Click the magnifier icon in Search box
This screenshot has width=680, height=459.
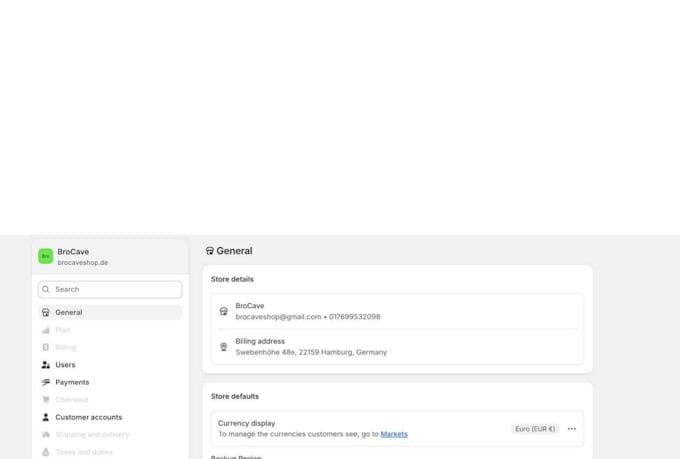coord(46,289)
